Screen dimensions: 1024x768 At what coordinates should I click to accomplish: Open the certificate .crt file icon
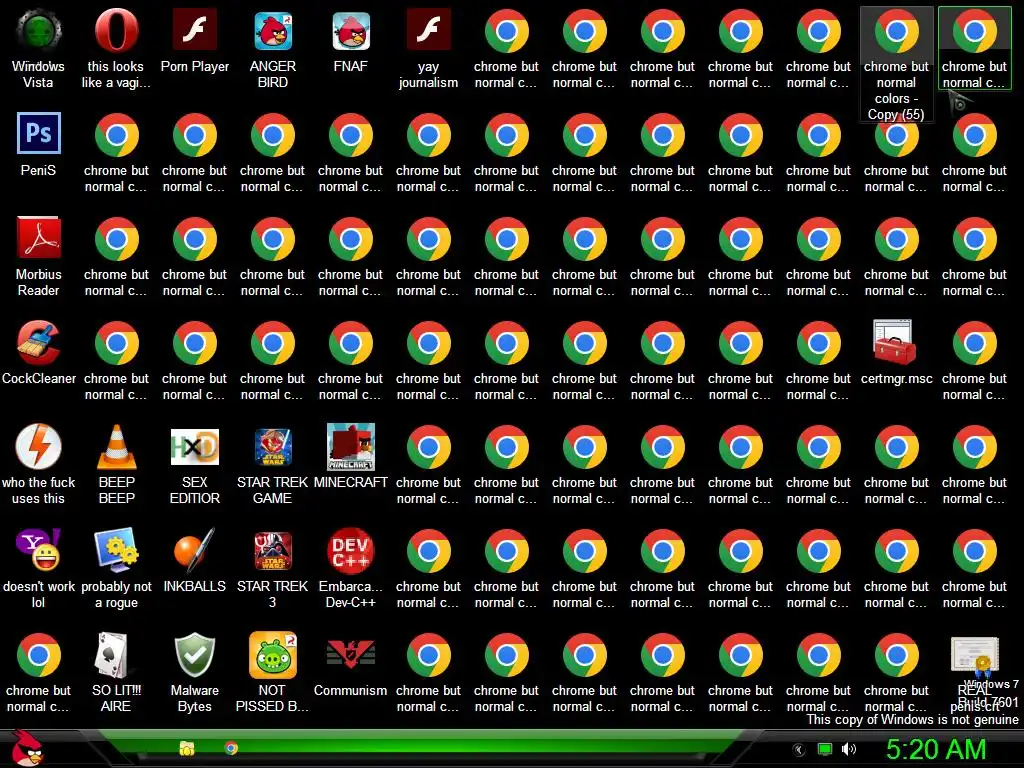click(x=974, y=655)
